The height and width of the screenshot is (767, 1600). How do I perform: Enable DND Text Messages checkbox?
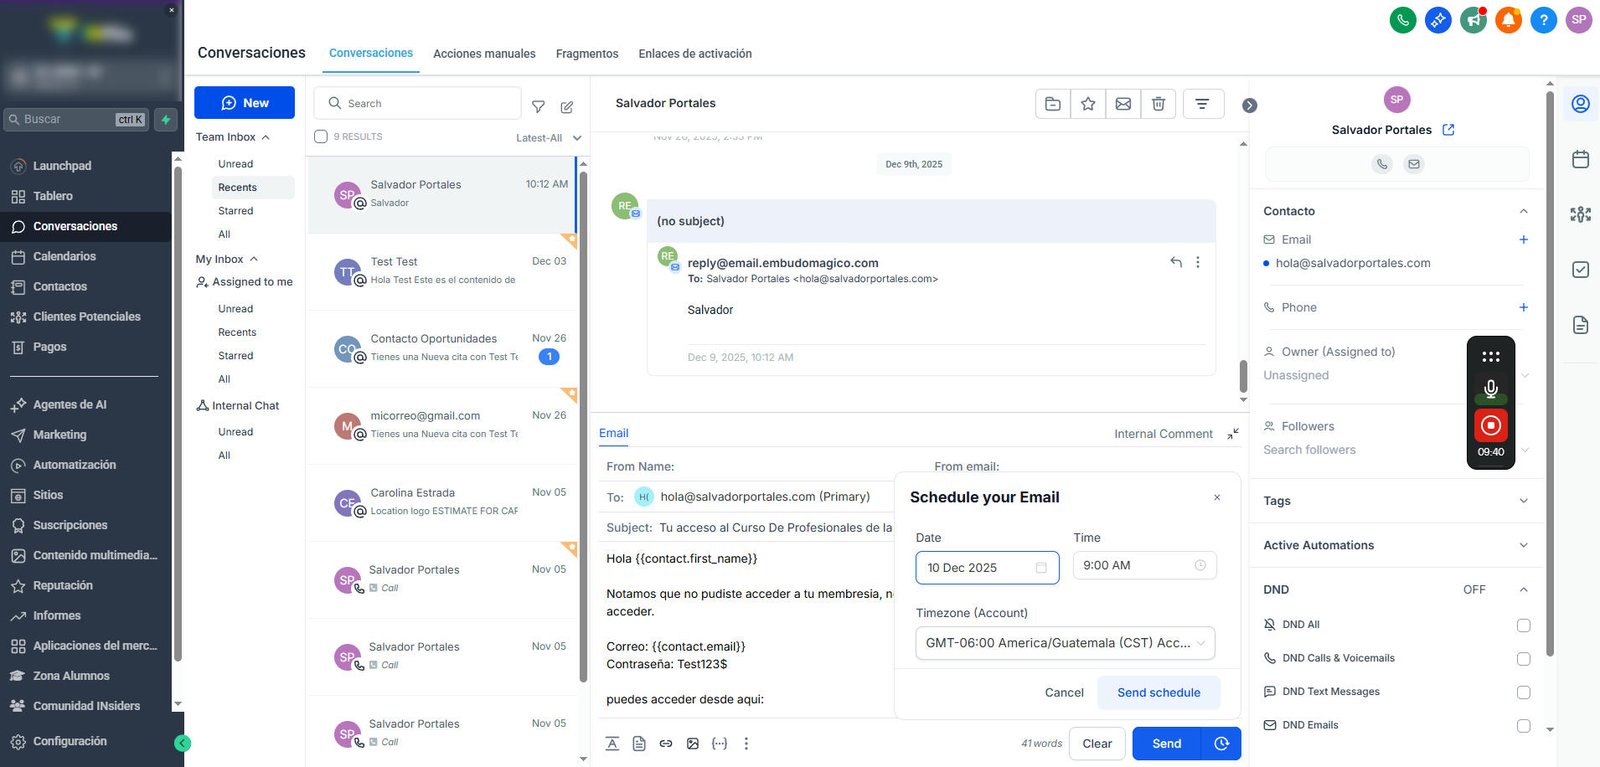(x=1523, y=692)
